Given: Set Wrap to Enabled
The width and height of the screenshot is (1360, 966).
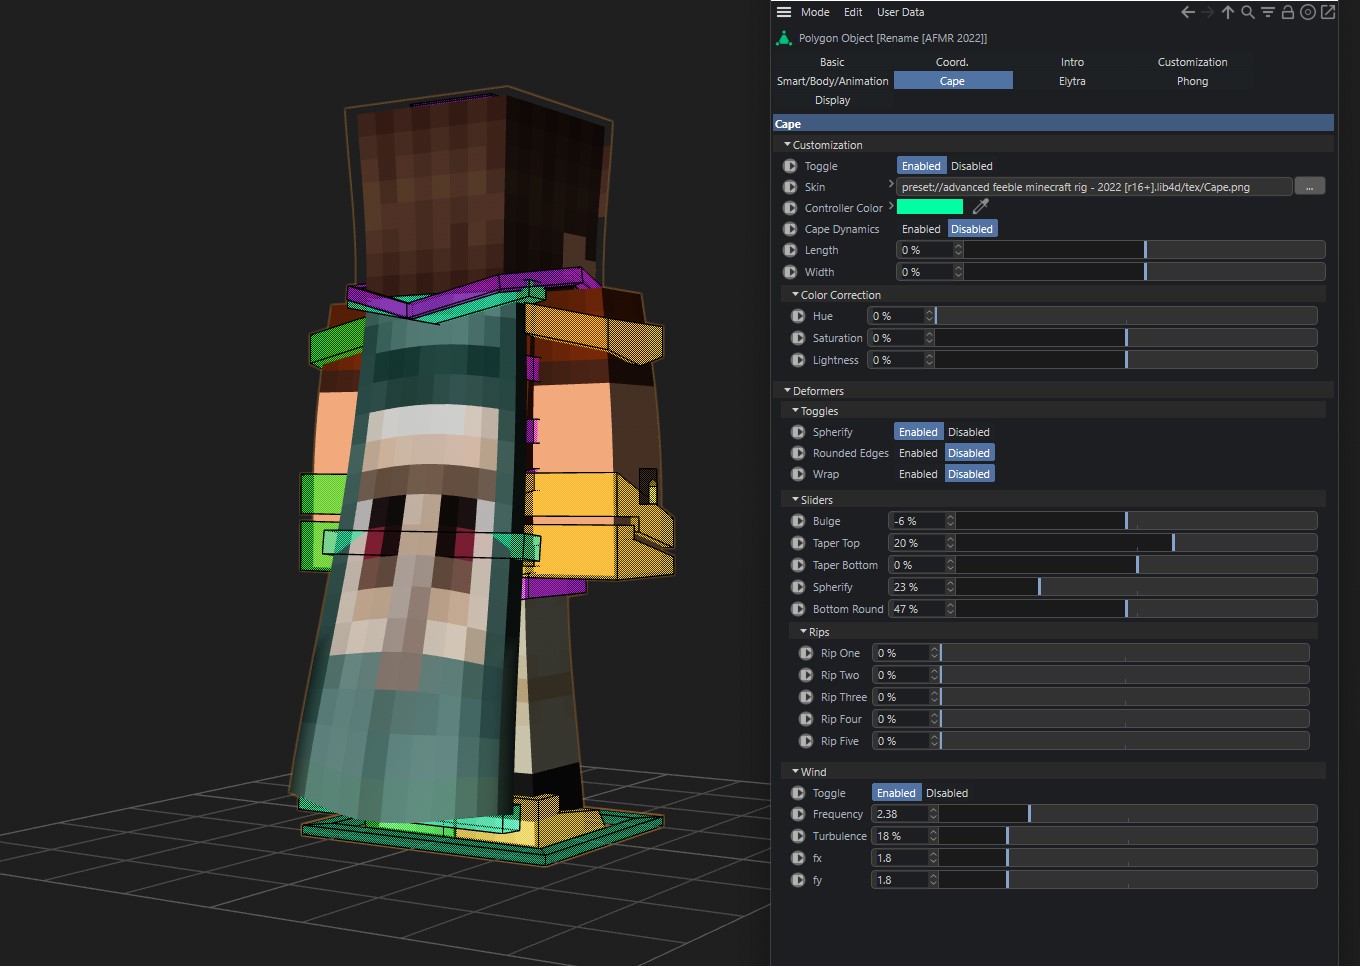Looking at the screenshot, I should [918, 474].
